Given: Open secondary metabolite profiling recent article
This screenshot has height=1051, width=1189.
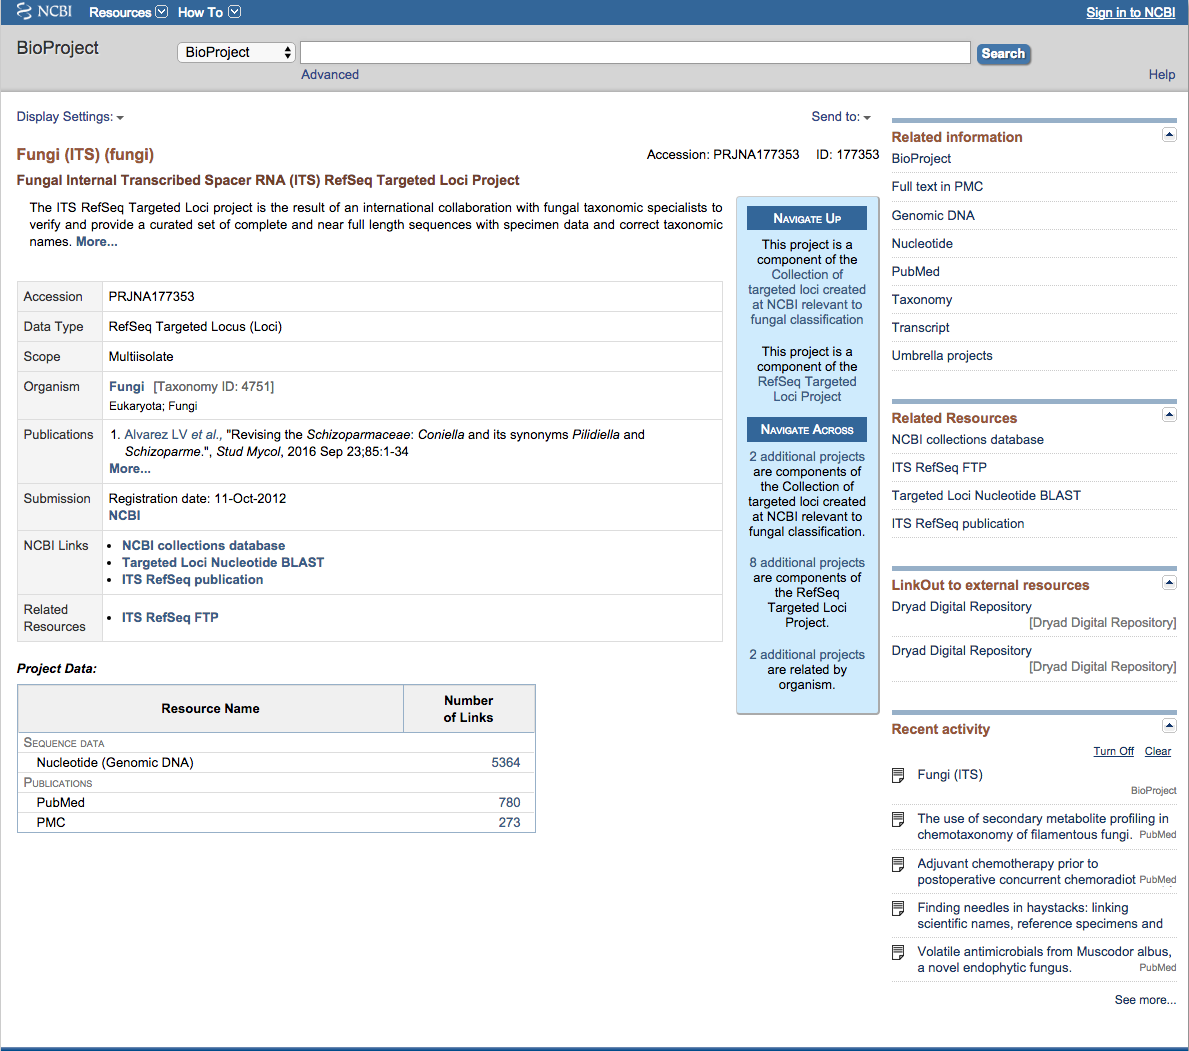Looking at the screenshot, I should (1043, 827).
